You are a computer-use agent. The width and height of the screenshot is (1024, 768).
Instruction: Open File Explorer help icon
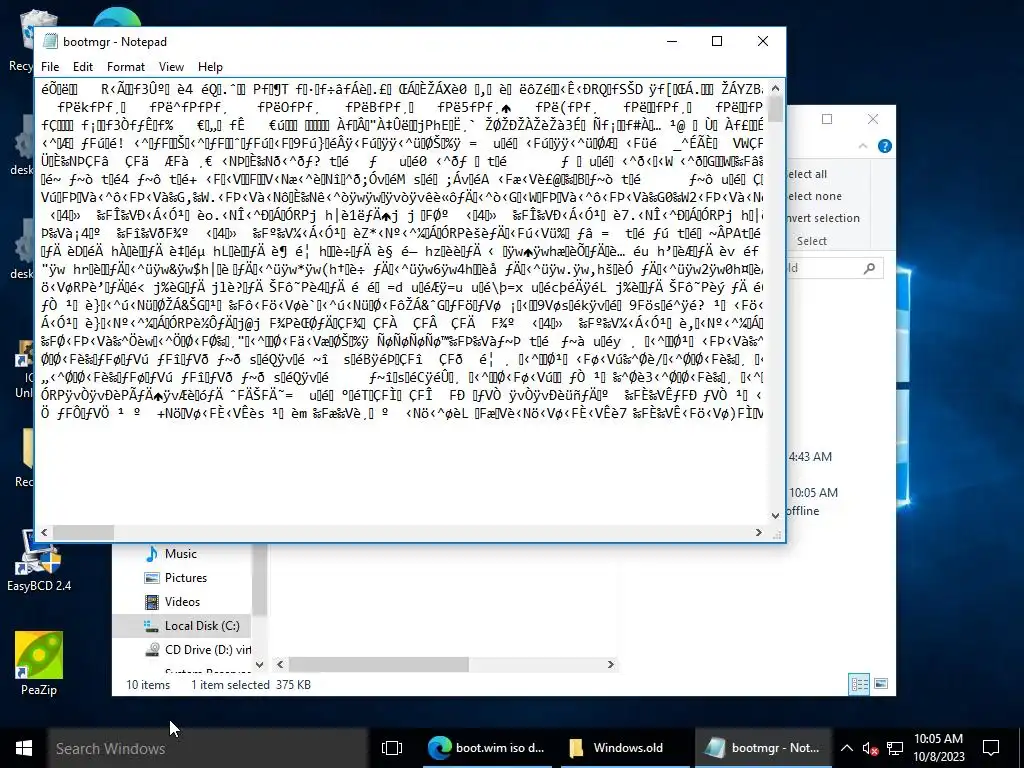885,146
